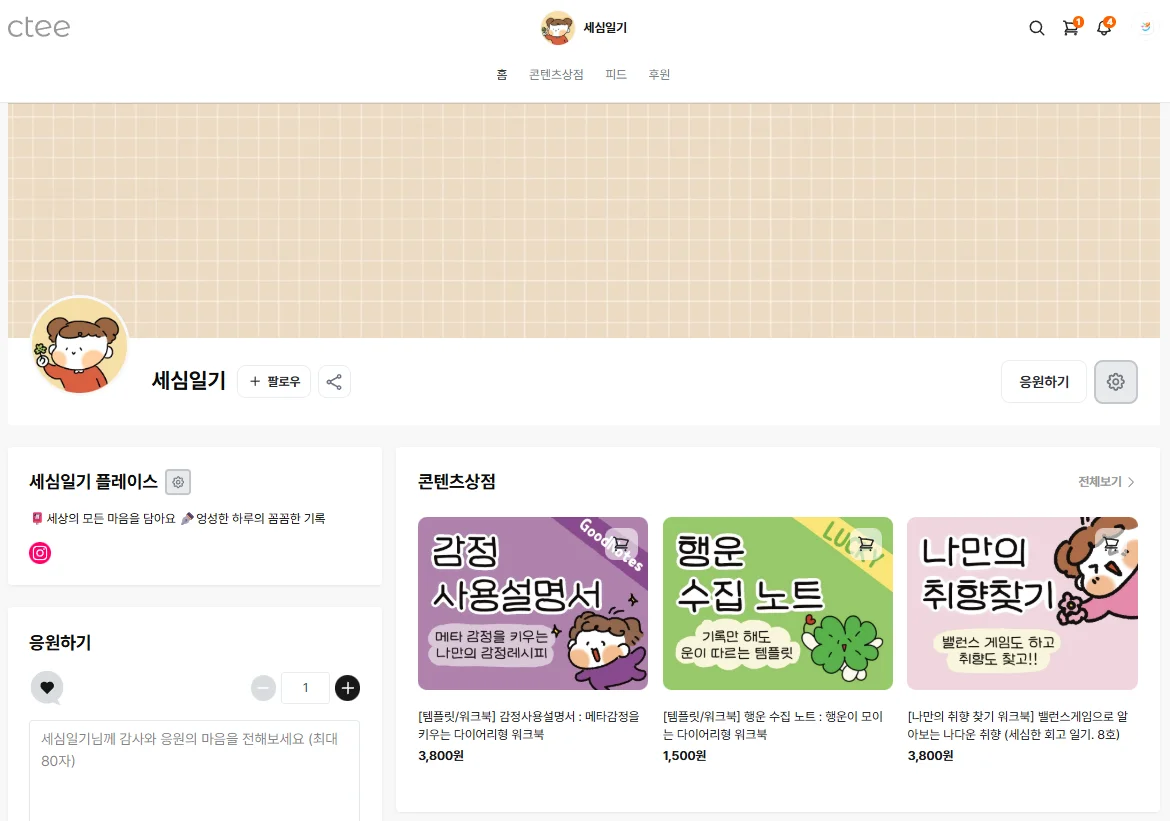
Task: Add 감정사용설명서 to cart via cart icon
Action: 621,544
